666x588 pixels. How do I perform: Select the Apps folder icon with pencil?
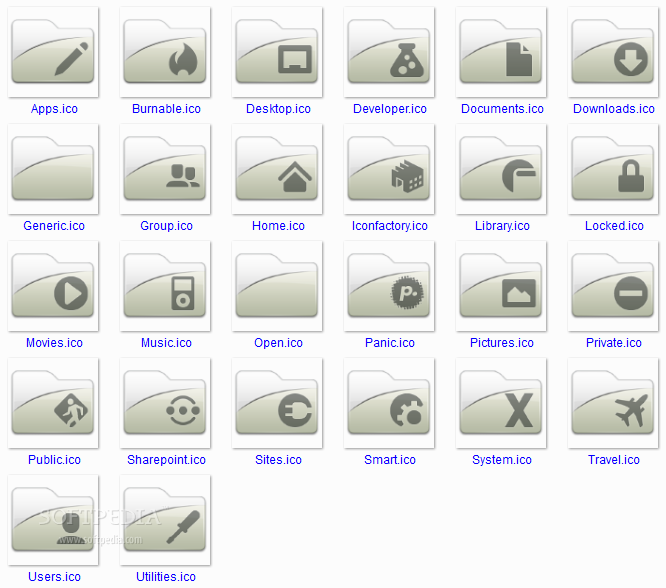53,52
